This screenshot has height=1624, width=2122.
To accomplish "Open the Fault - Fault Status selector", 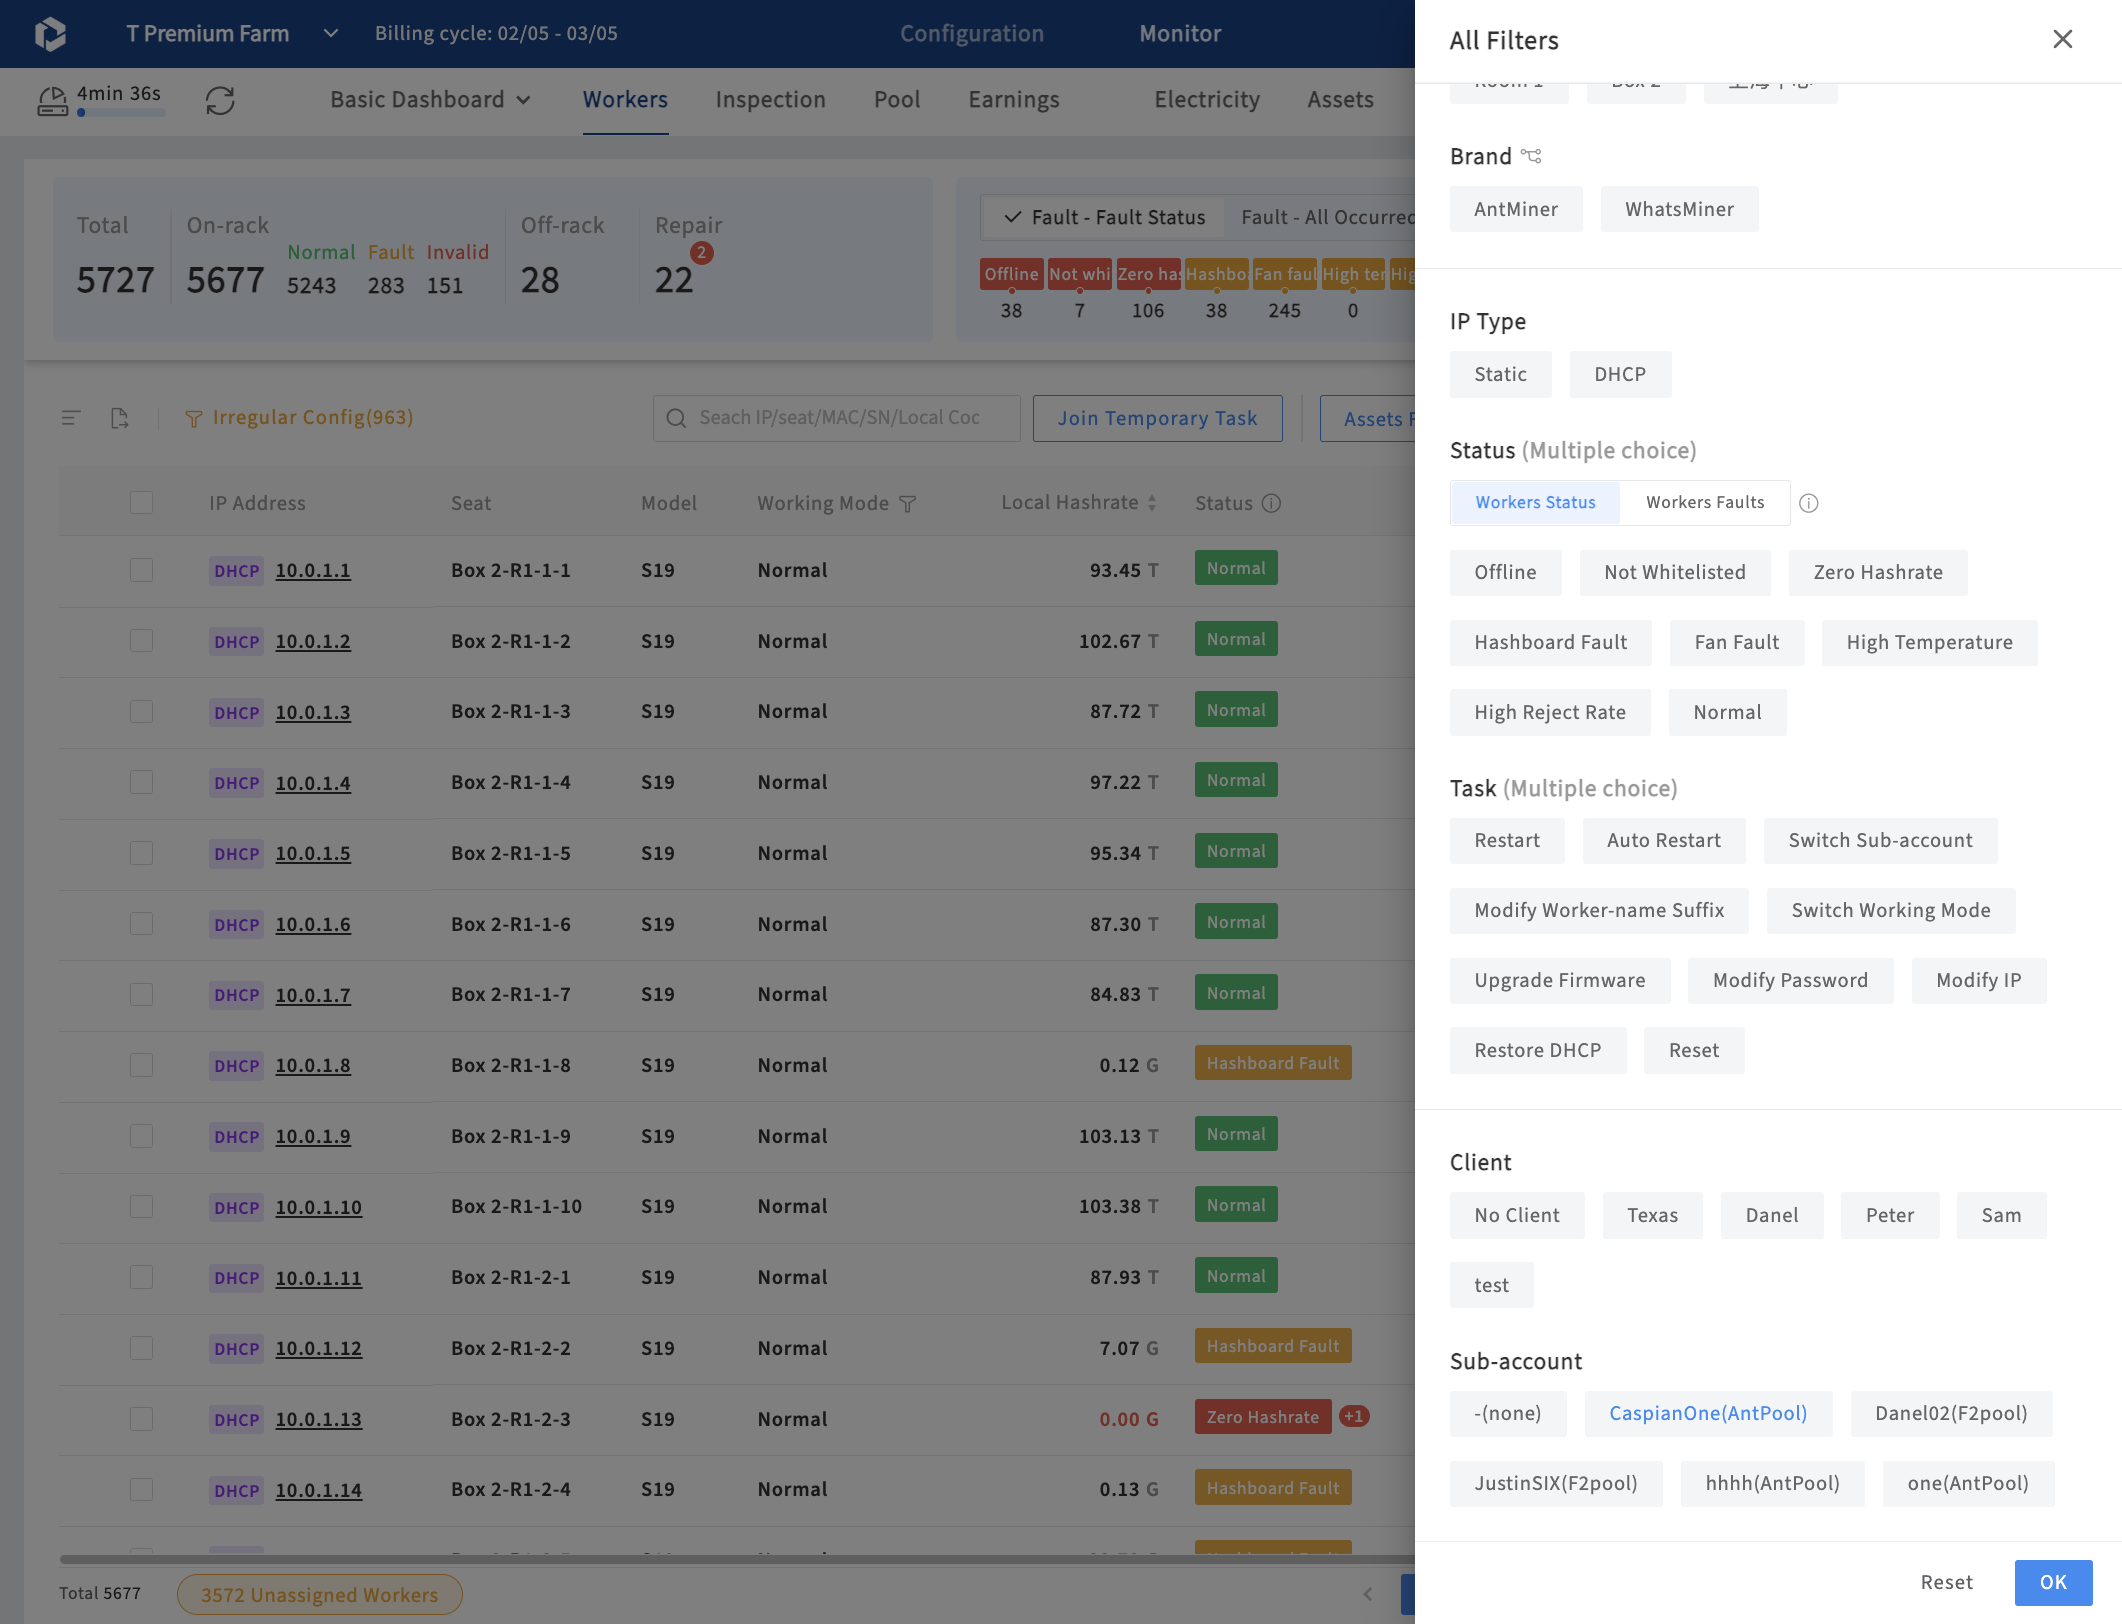I will (1104, 217).
